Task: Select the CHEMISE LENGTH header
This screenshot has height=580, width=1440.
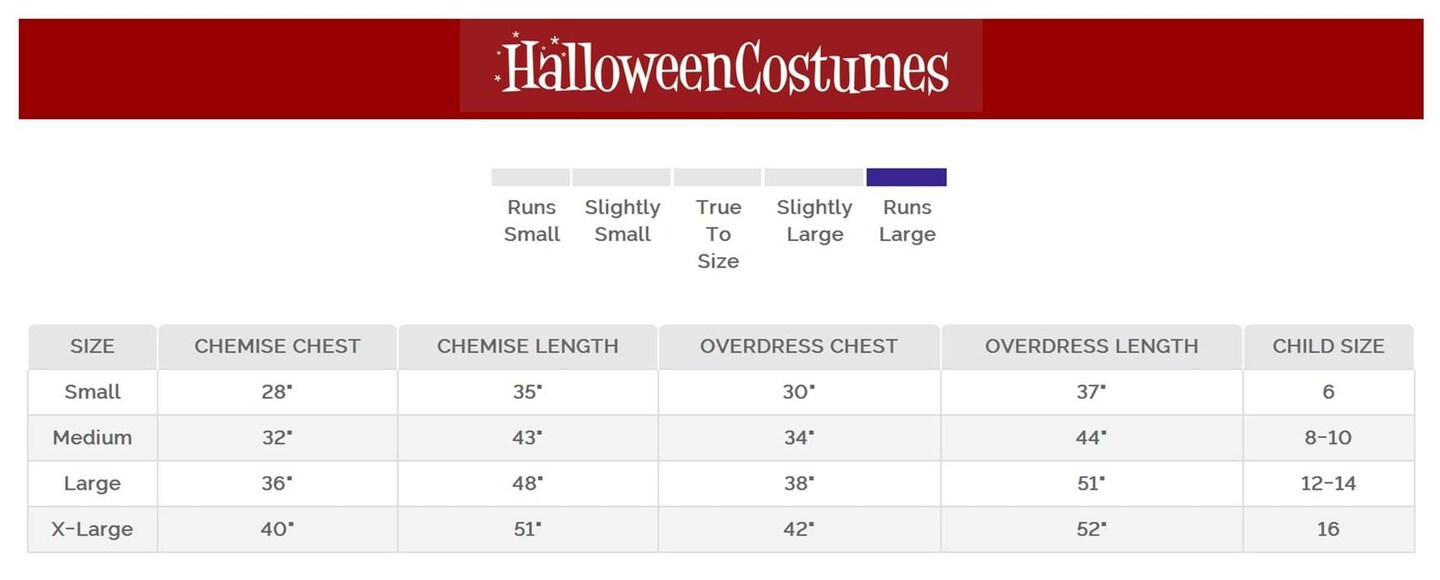Action: point(527,347)
